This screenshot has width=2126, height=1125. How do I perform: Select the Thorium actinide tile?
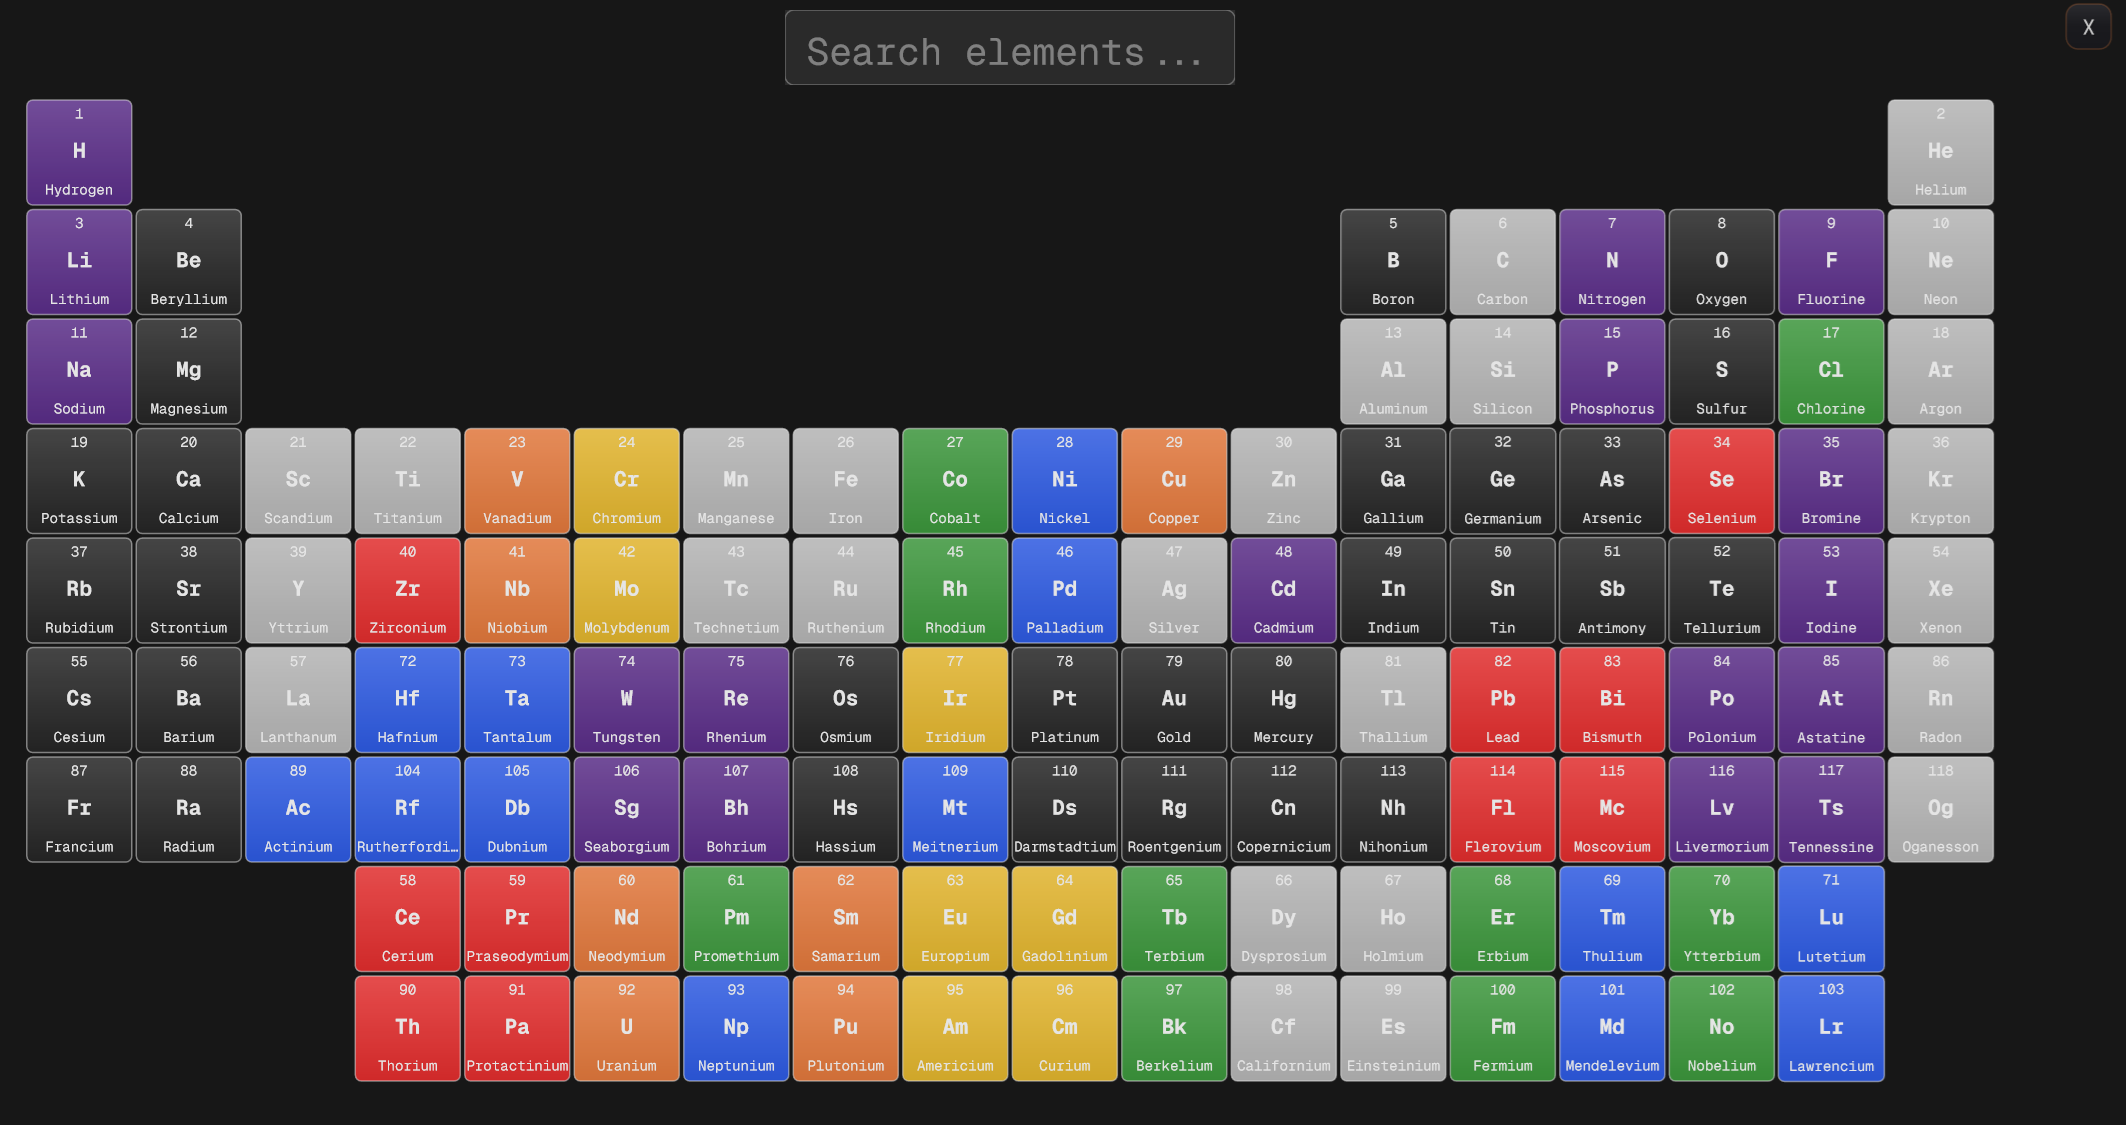[408, 1028]
